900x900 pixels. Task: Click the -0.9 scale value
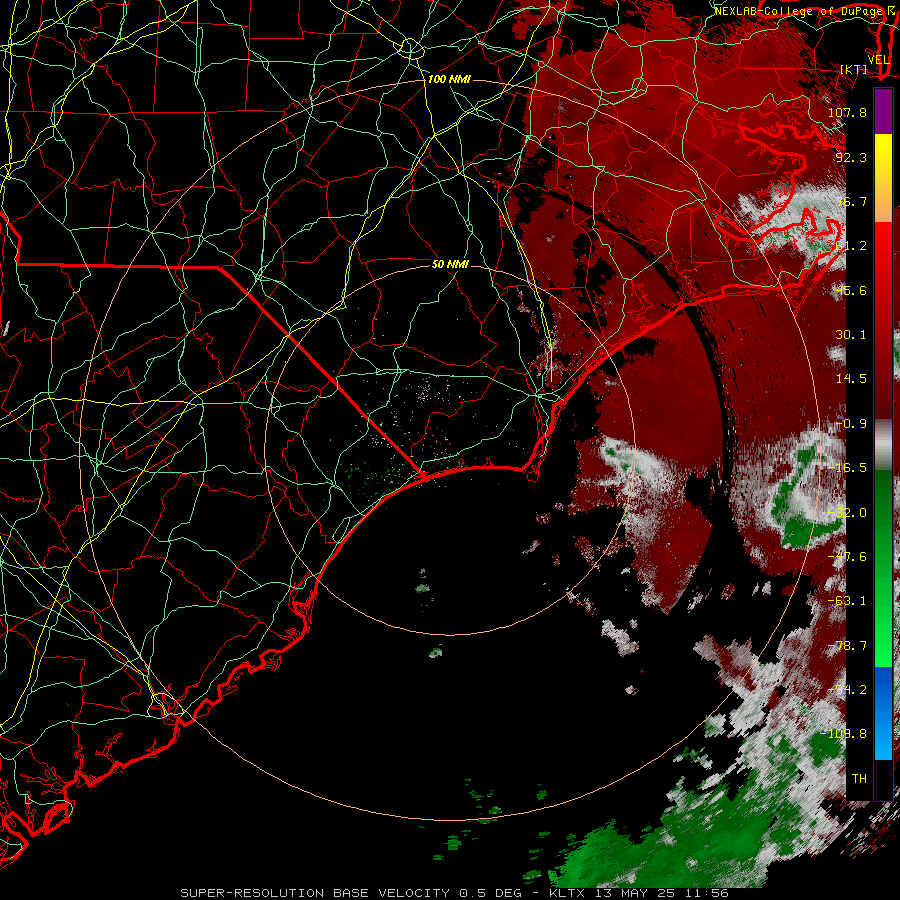click(x=851, y=424)
